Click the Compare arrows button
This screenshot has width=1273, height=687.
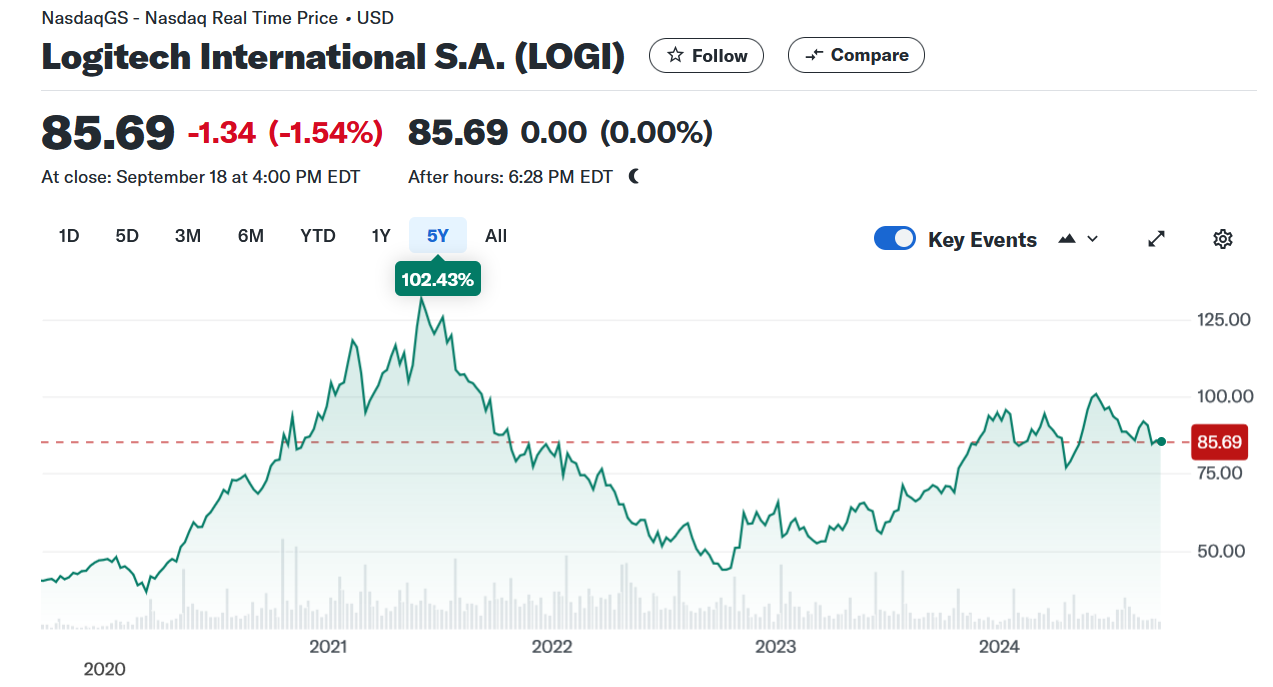click(856, 56)
